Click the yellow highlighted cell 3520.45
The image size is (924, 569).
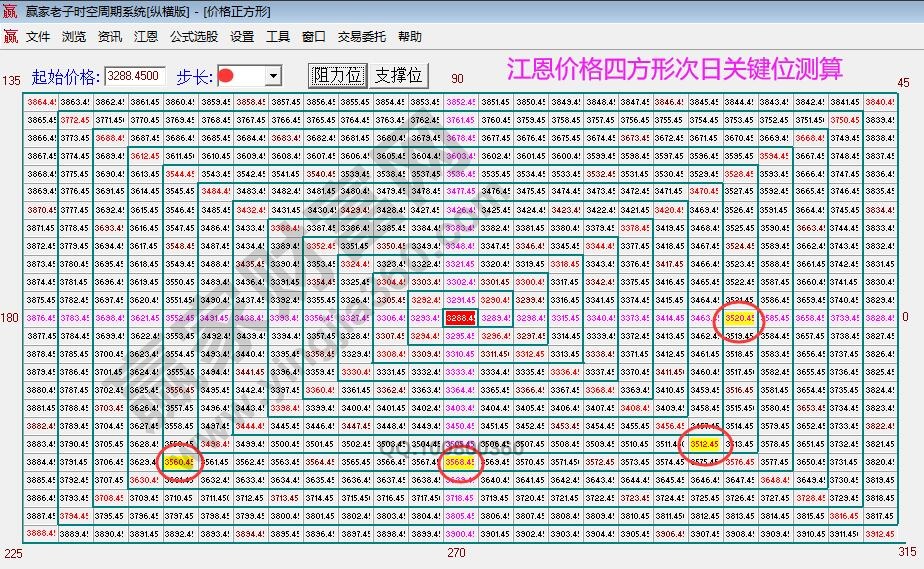coord(737,318)
